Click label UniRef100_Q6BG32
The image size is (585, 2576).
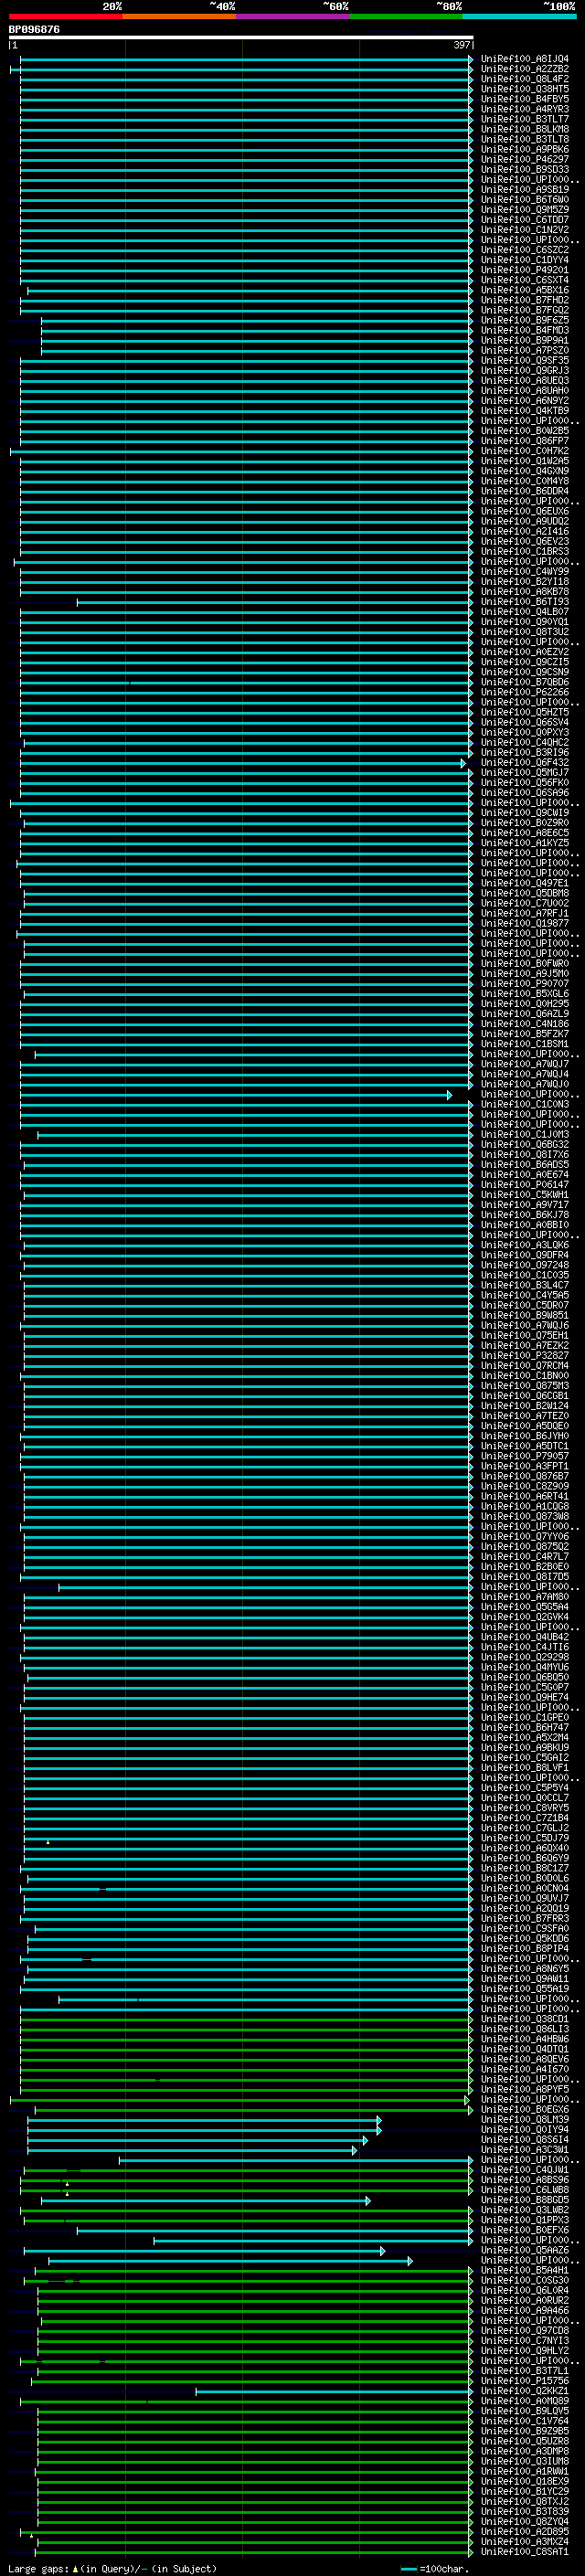tap(524, 1145)
